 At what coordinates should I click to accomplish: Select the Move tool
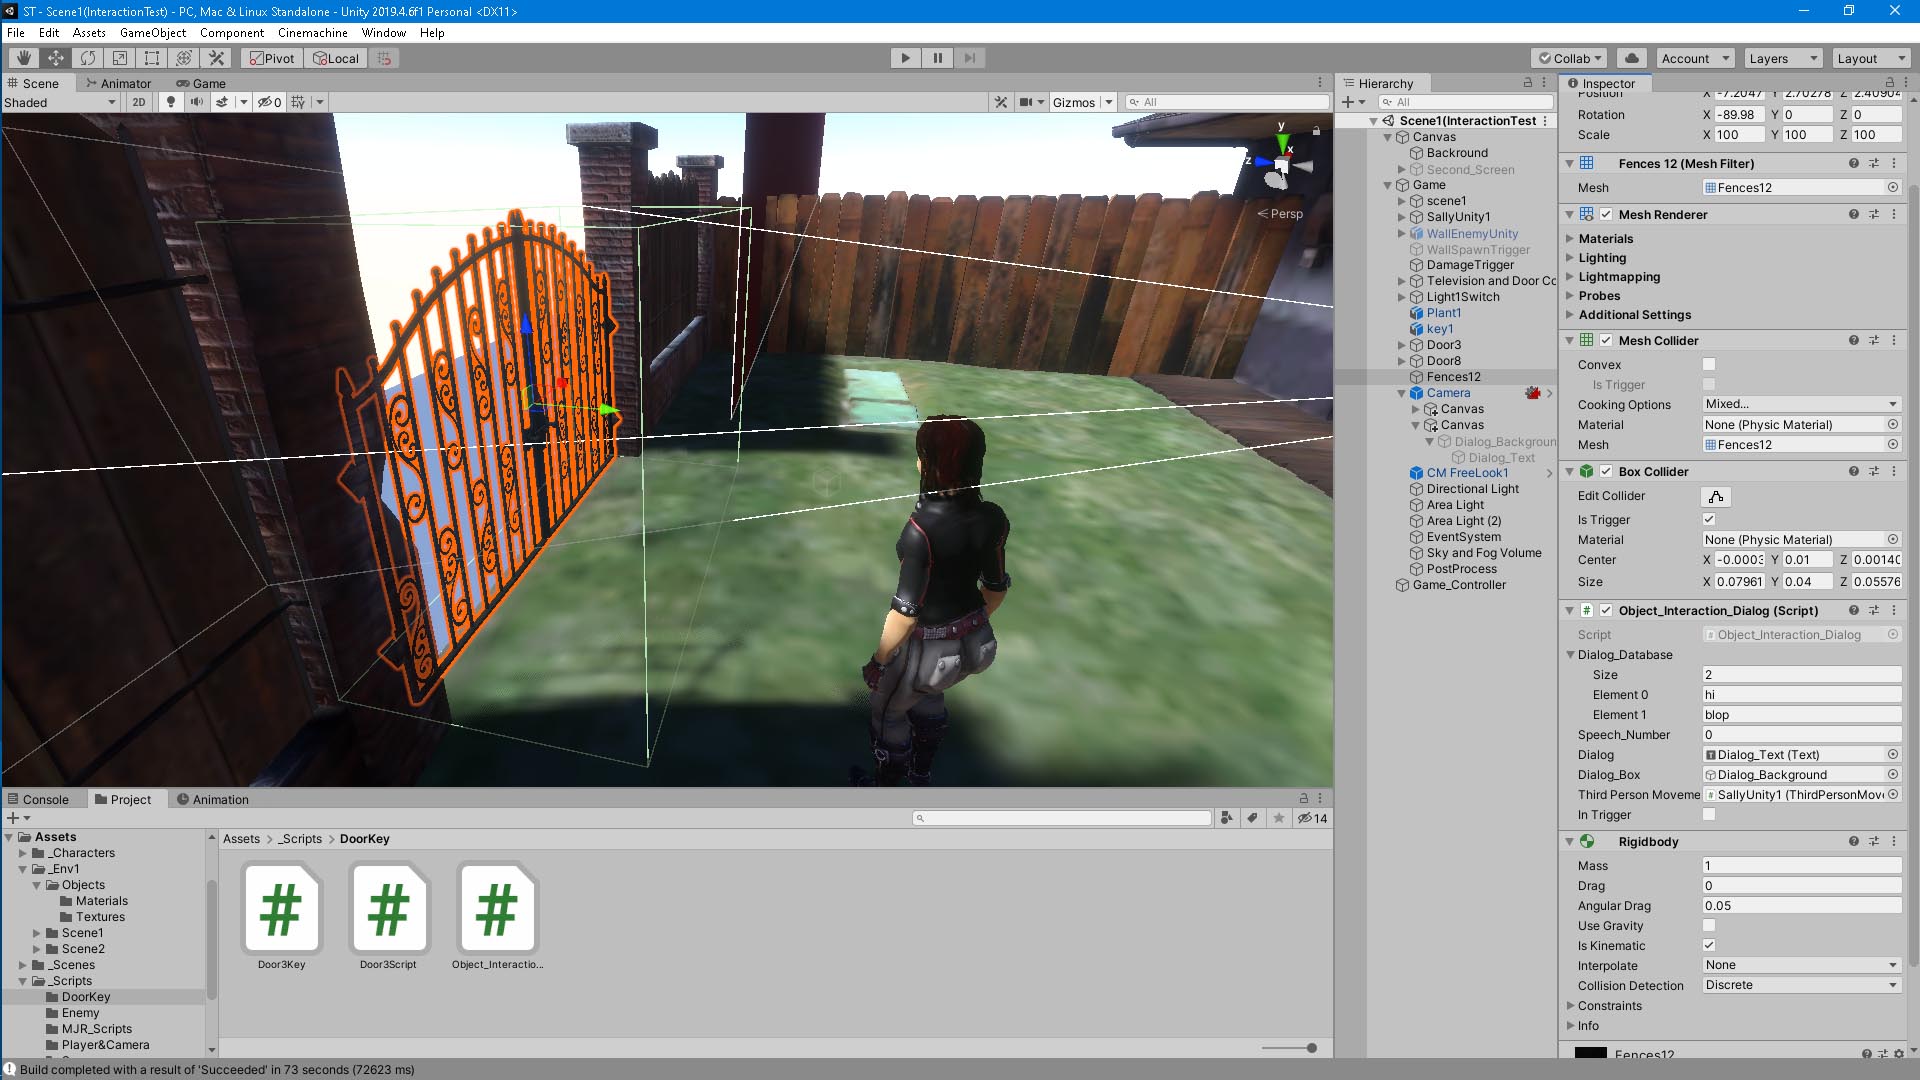[x=56, y=58]
